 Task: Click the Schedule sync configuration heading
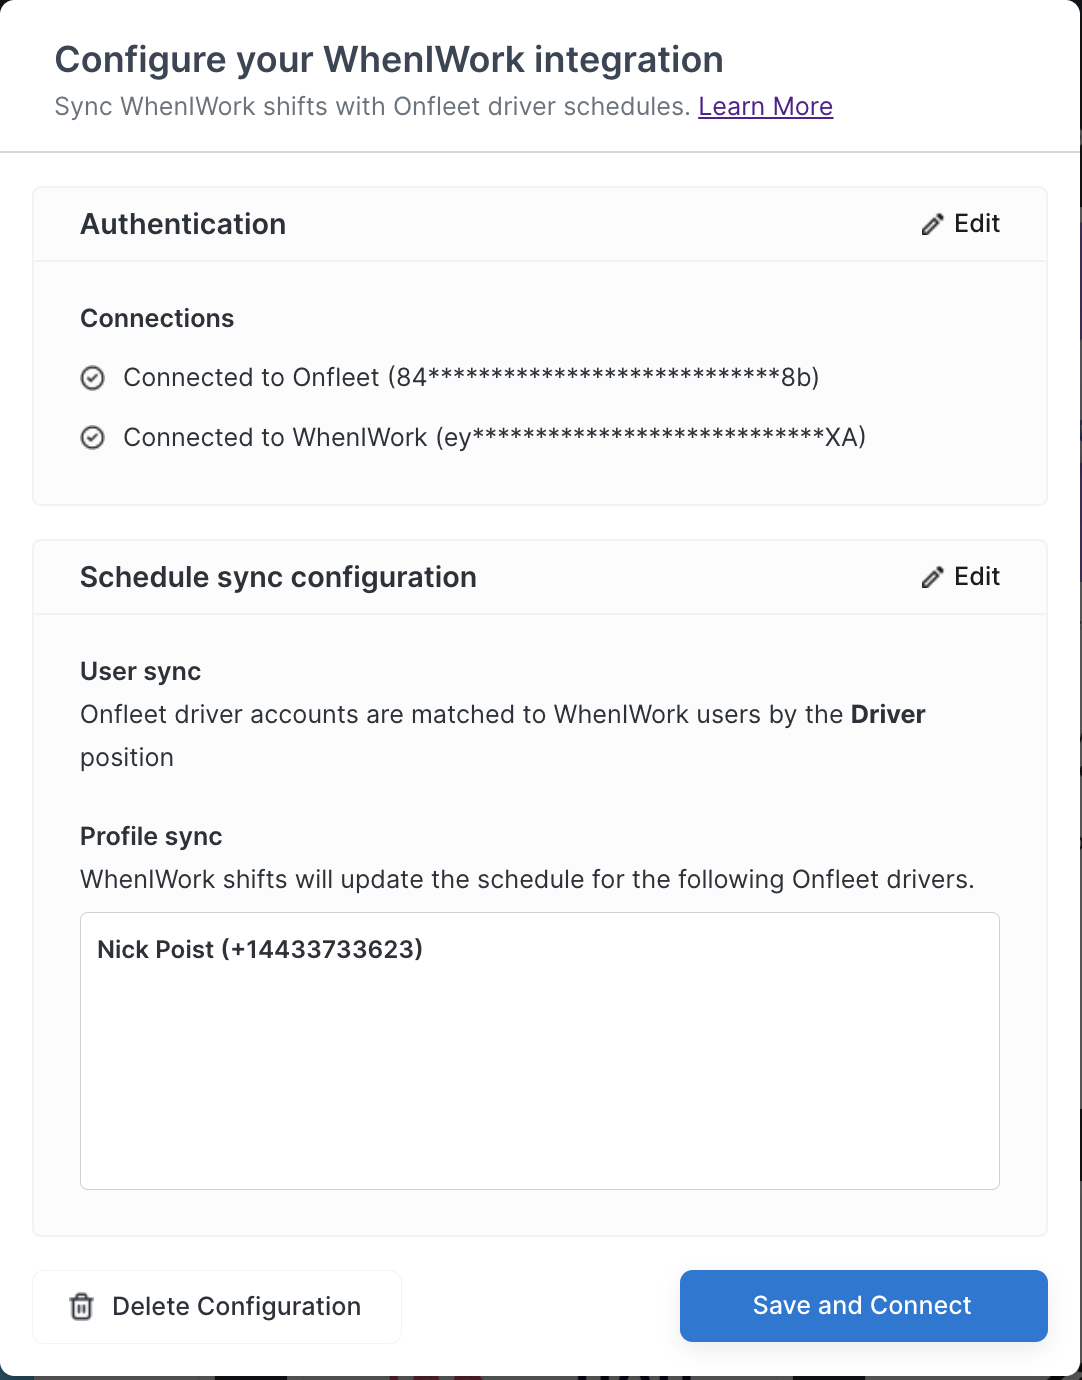click(x=278, y=577)
